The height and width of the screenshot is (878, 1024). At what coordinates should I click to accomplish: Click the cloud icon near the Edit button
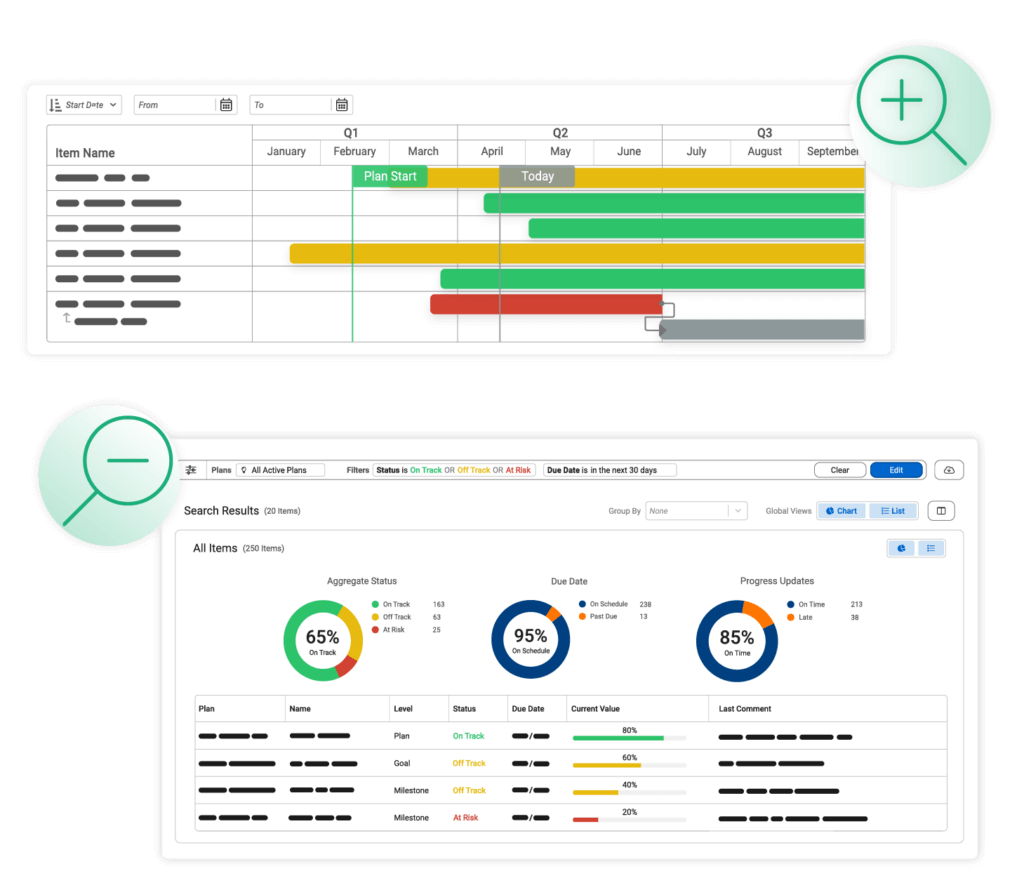point(948,470)
